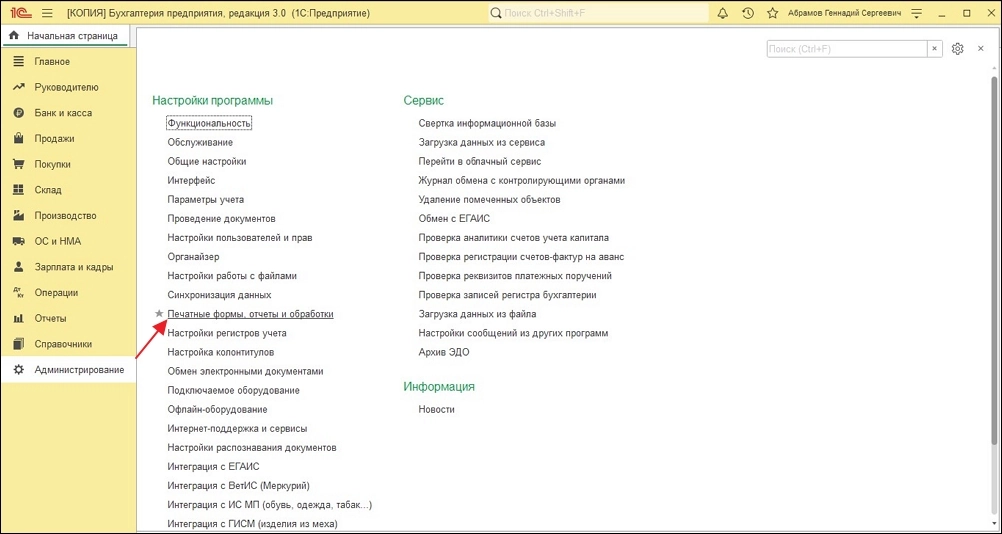The width and height of the screenshot is (1002, 534).
Task: Open the hamburger main menu icon
Action: 47,13
